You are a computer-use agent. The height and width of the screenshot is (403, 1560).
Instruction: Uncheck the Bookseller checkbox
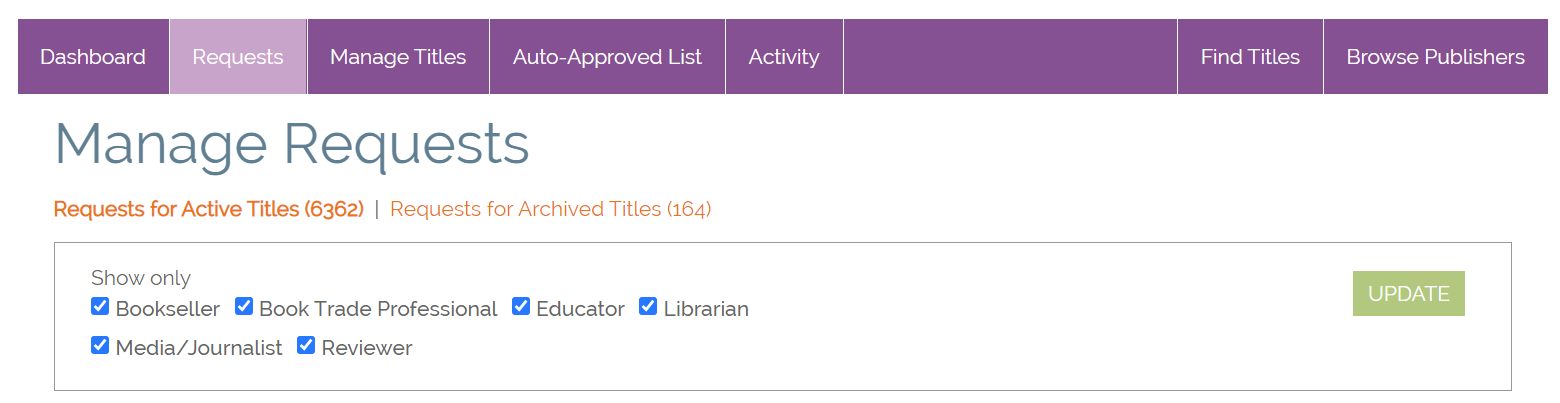pos(100,306)
